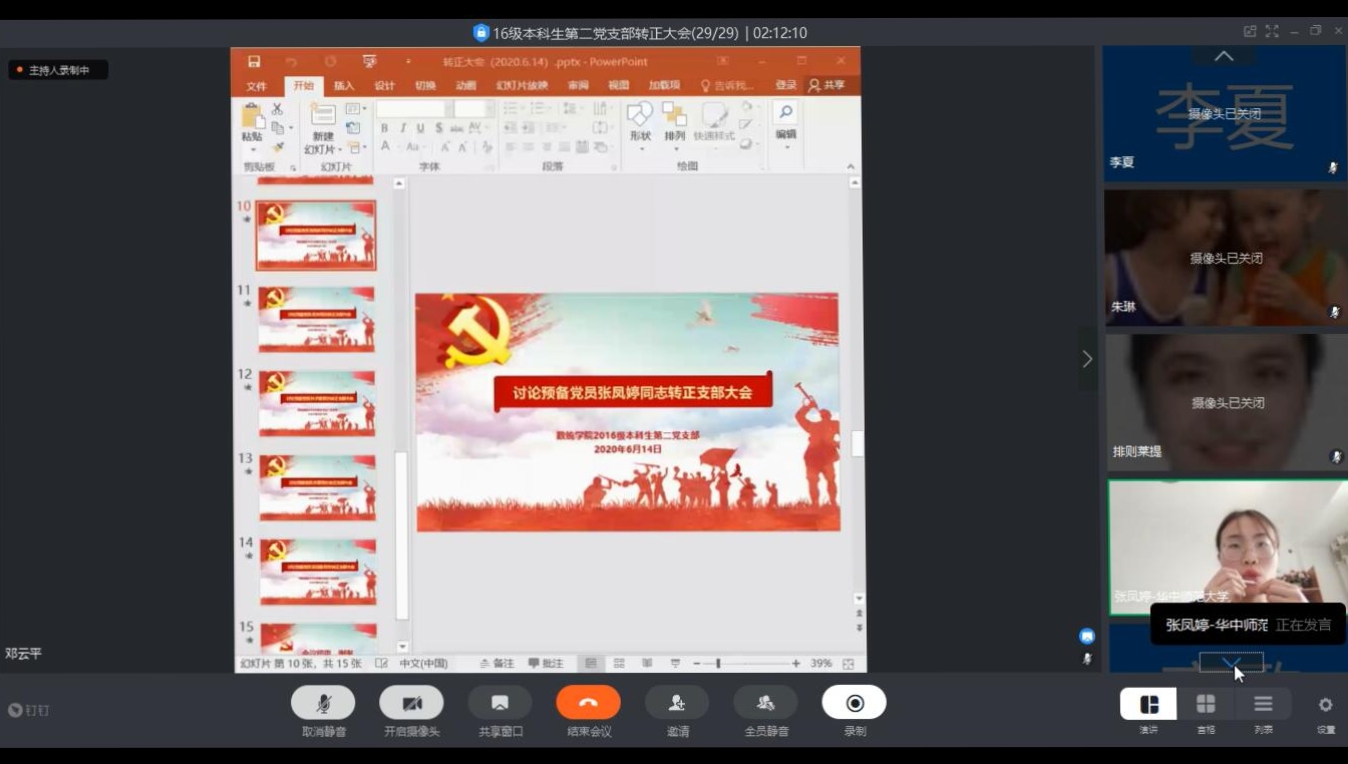
Task: Open the 幻灯片放映 ribbon tab
Action: coord(522,86)
